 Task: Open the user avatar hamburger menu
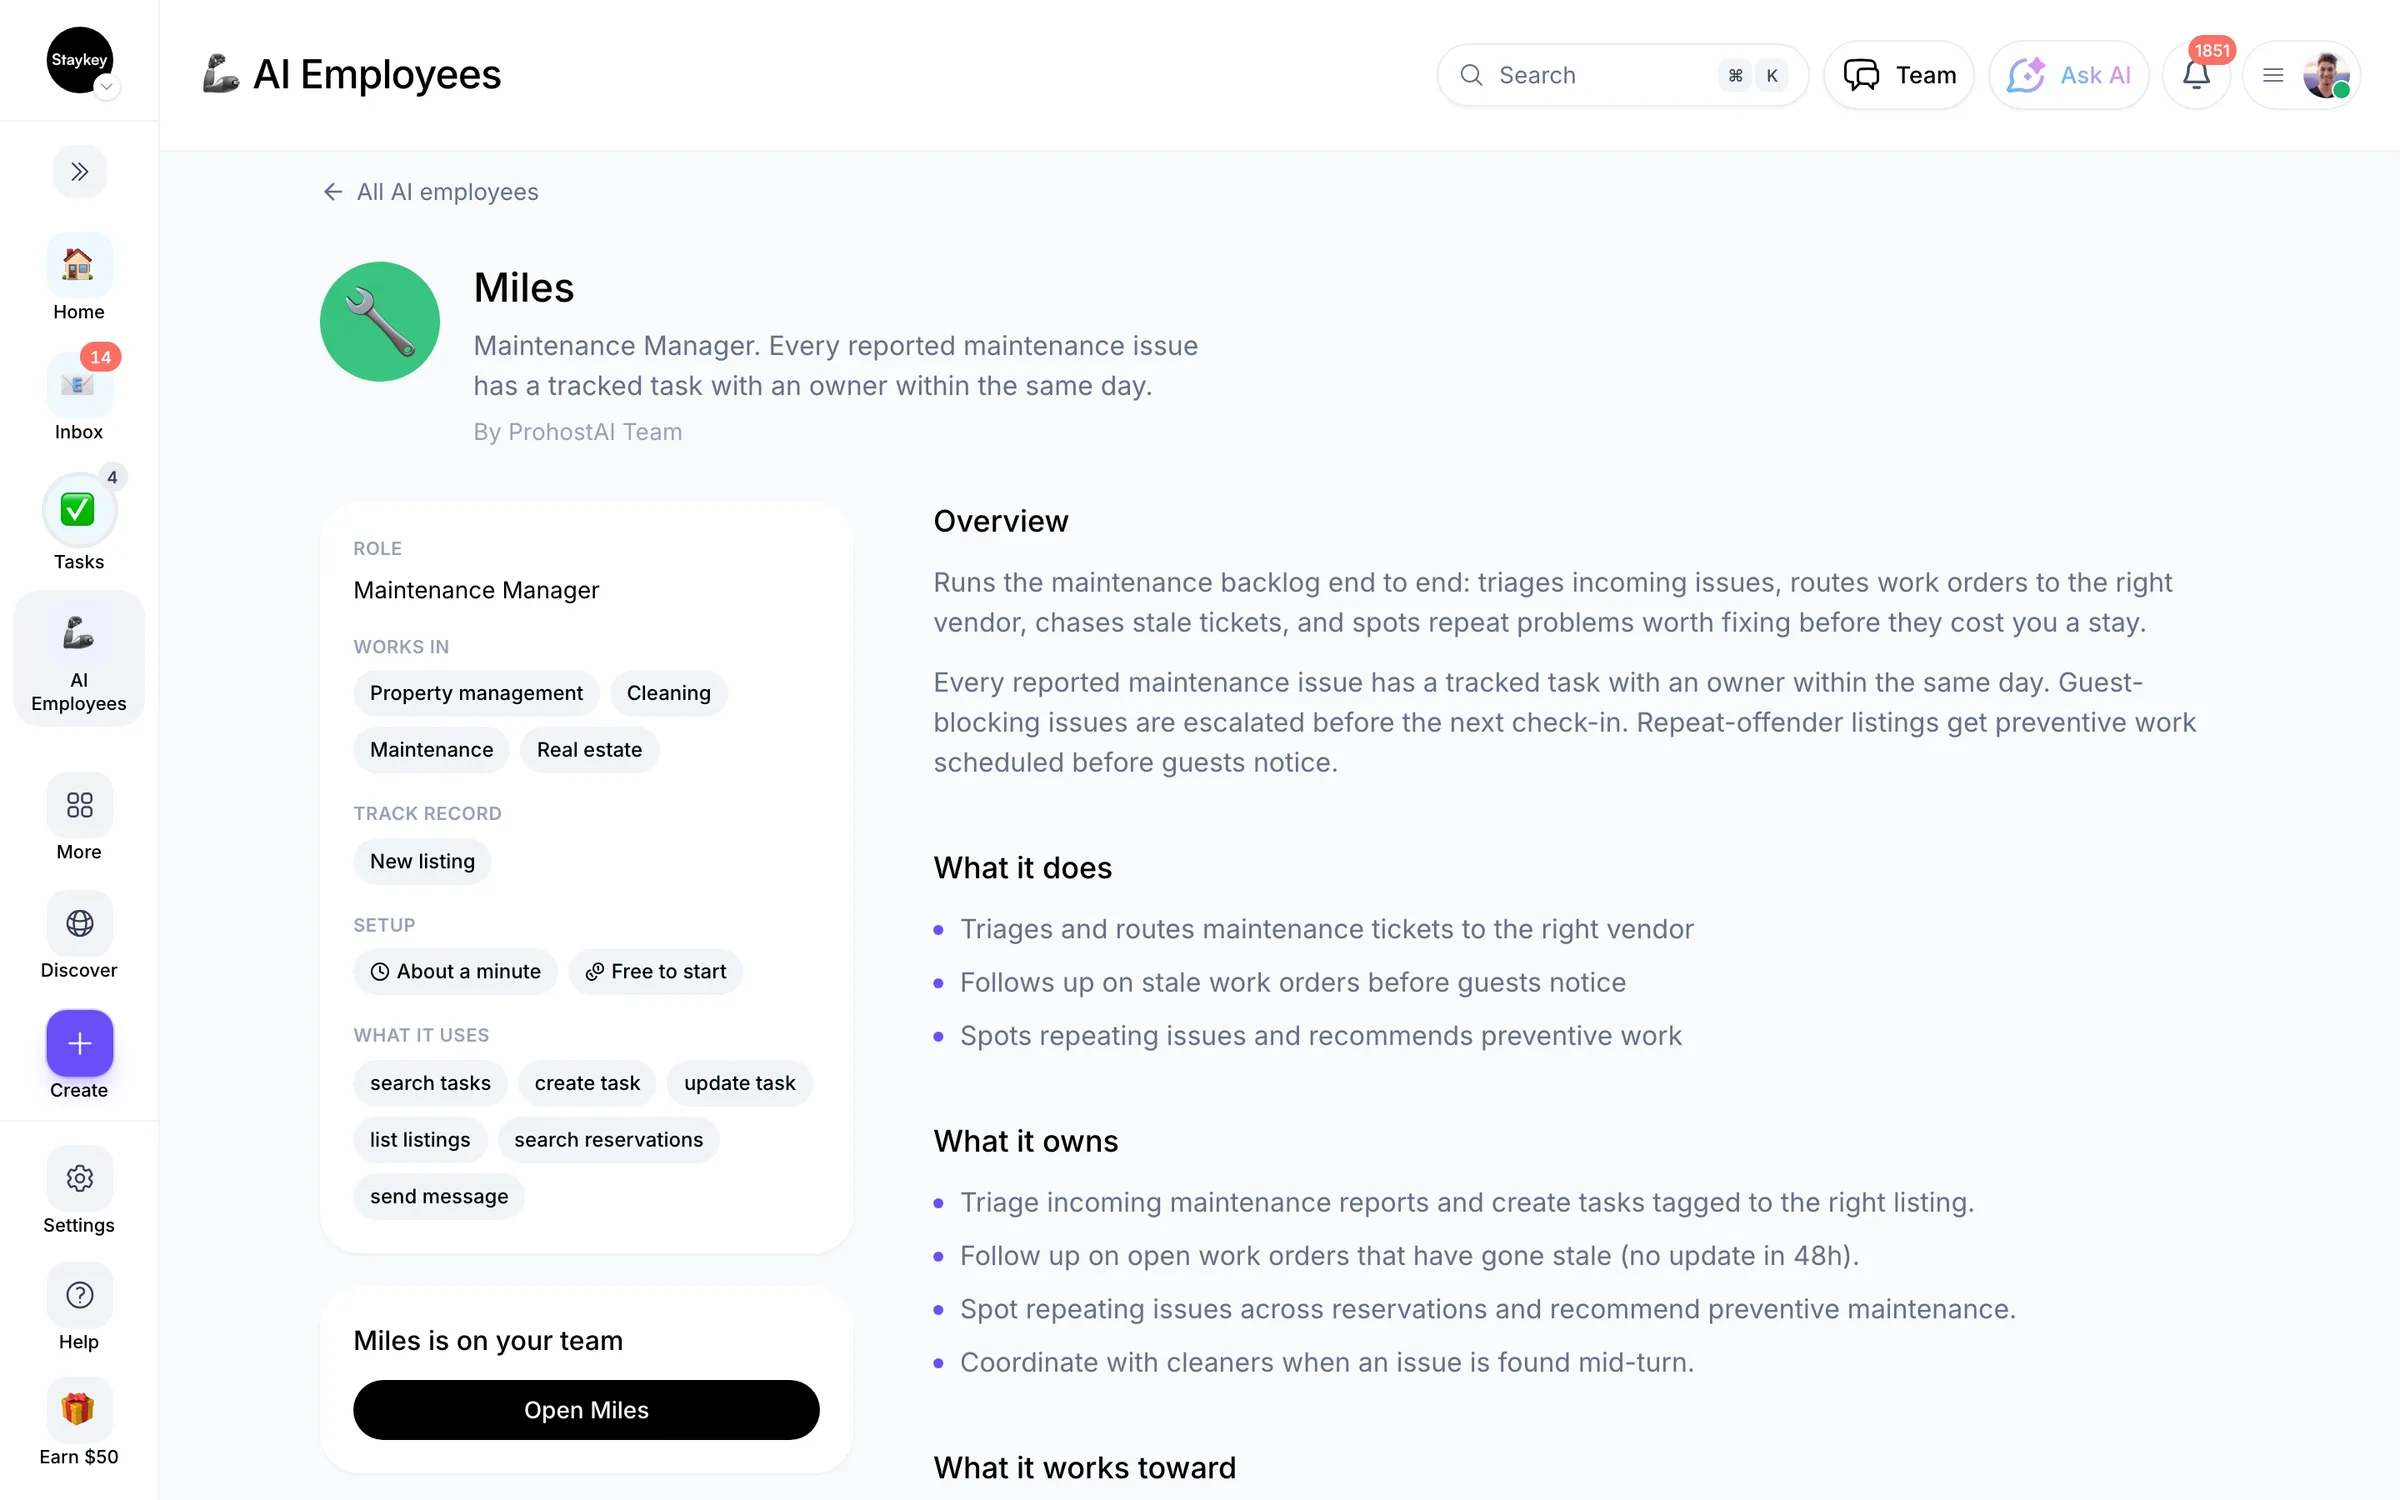coord(2302,75)
